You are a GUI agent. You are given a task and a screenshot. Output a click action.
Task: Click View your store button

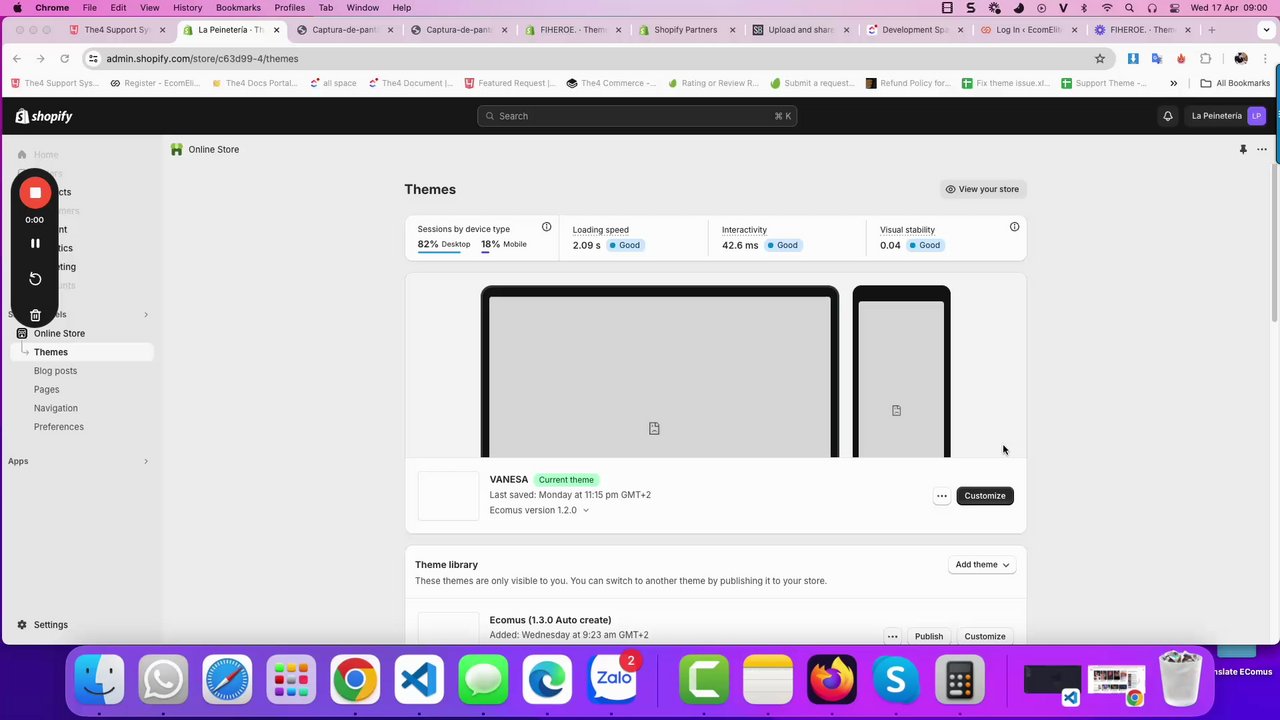click(x=982, y=189)
